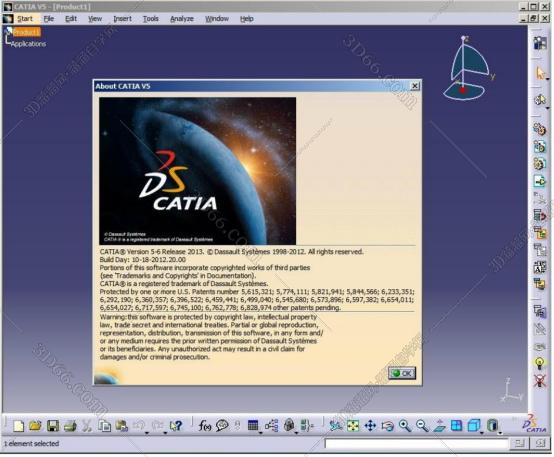Save the document with the floppy disk icon
This screenshot has height=457, width=554.
pyautogui.click(x=53, y=426)
